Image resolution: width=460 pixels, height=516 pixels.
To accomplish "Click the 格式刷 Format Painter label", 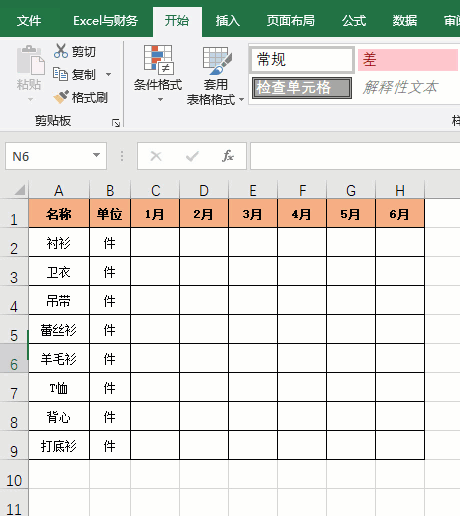I will click(90, 97).
